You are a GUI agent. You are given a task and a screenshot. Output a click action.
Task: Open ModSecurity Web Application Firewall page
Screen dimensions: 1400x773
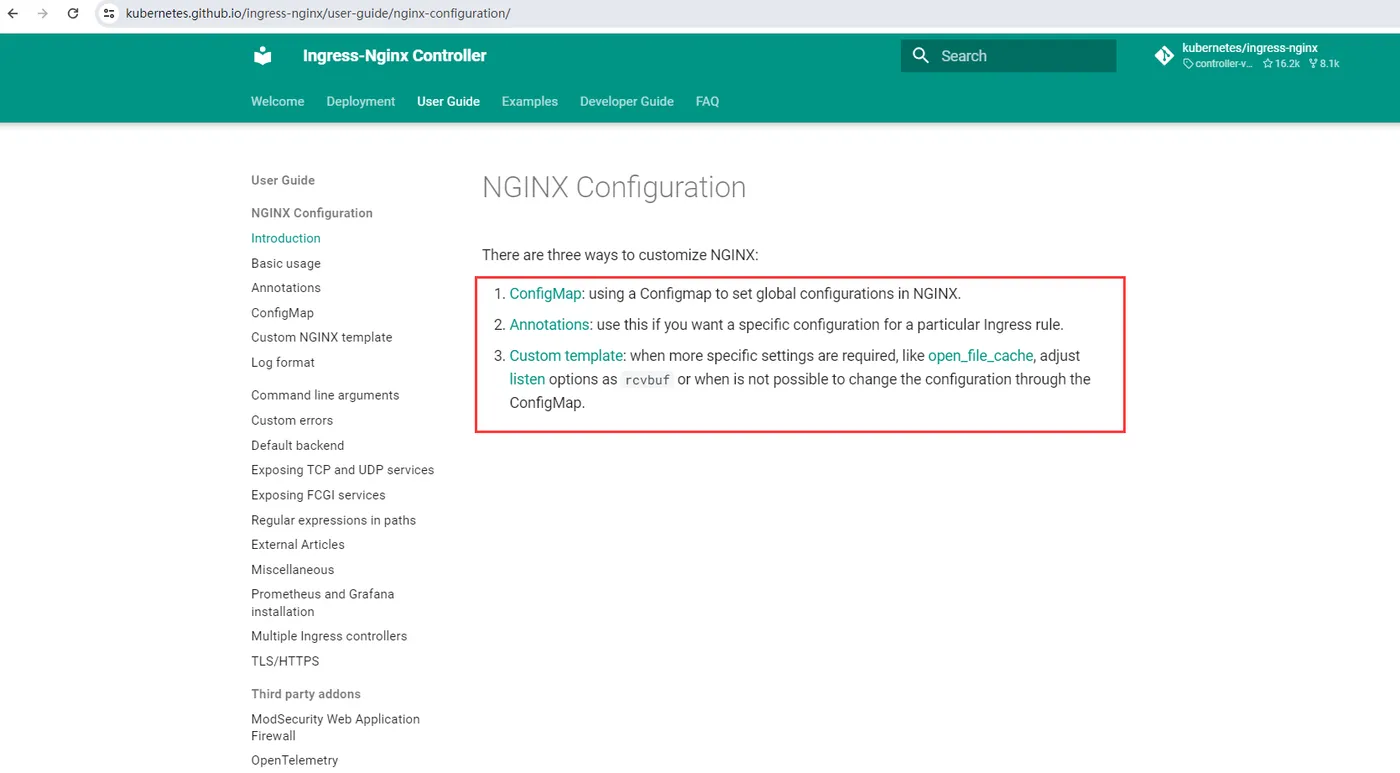336,727
